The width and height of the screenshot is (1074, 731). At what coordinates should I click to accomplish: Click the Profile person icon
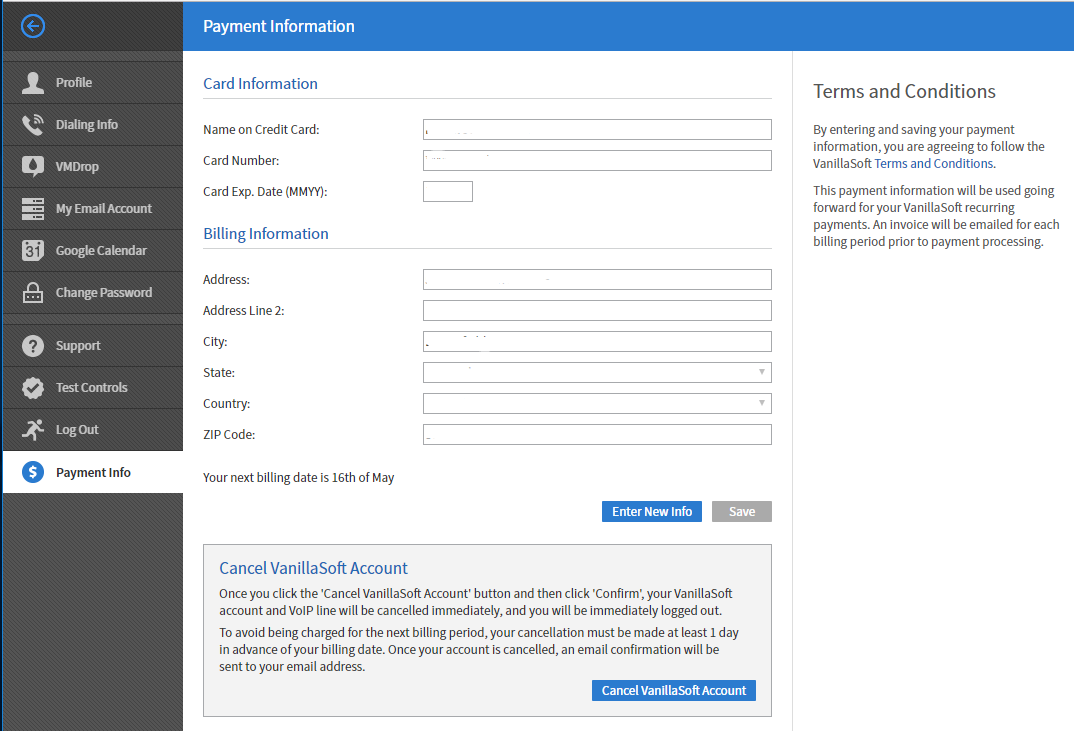click(x=32, y=82)
